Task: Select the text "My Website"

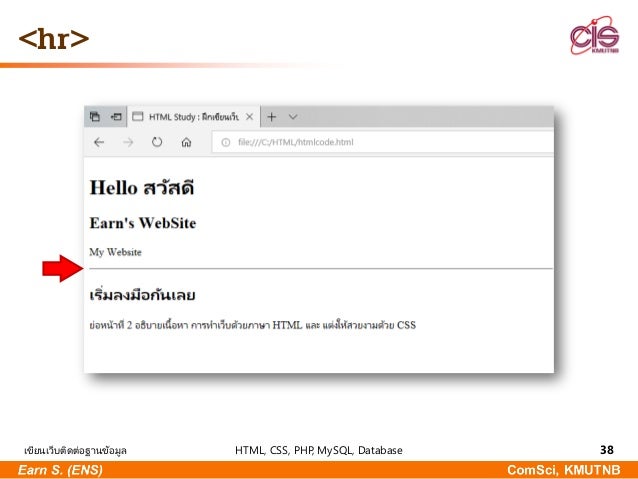Action: click(116, 252)
